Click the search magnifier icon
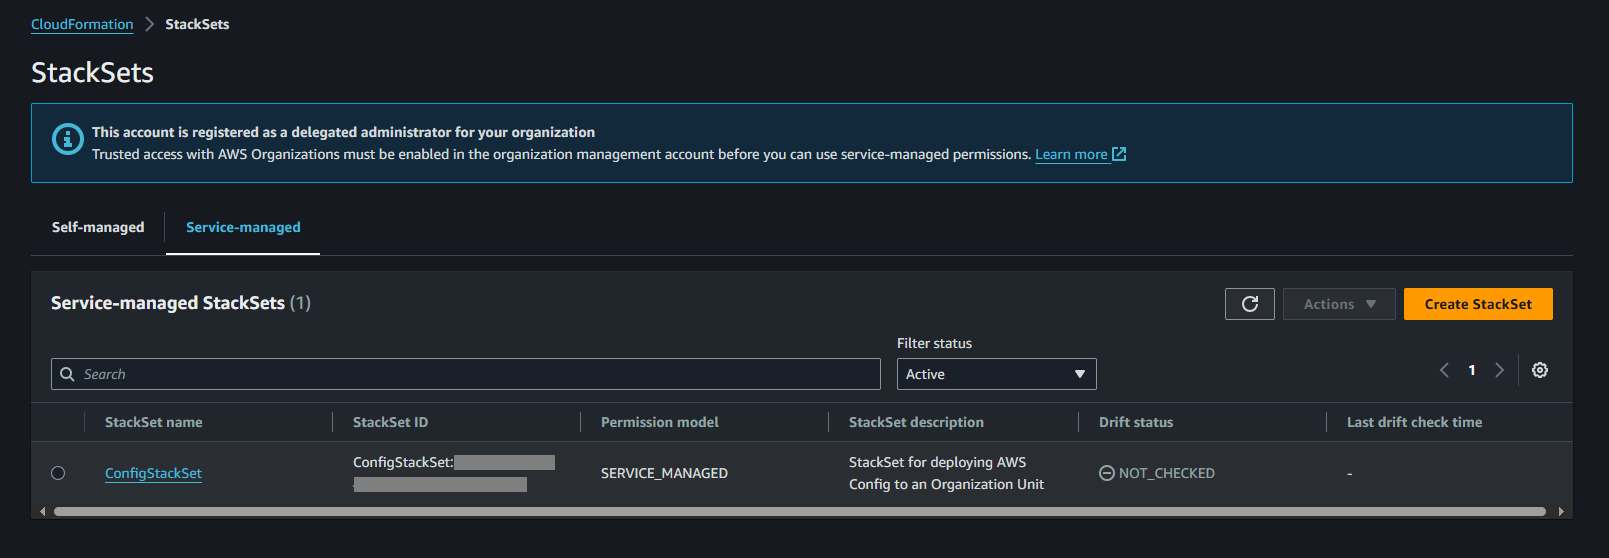1609x558 pixels. click(x=67, y=374)
